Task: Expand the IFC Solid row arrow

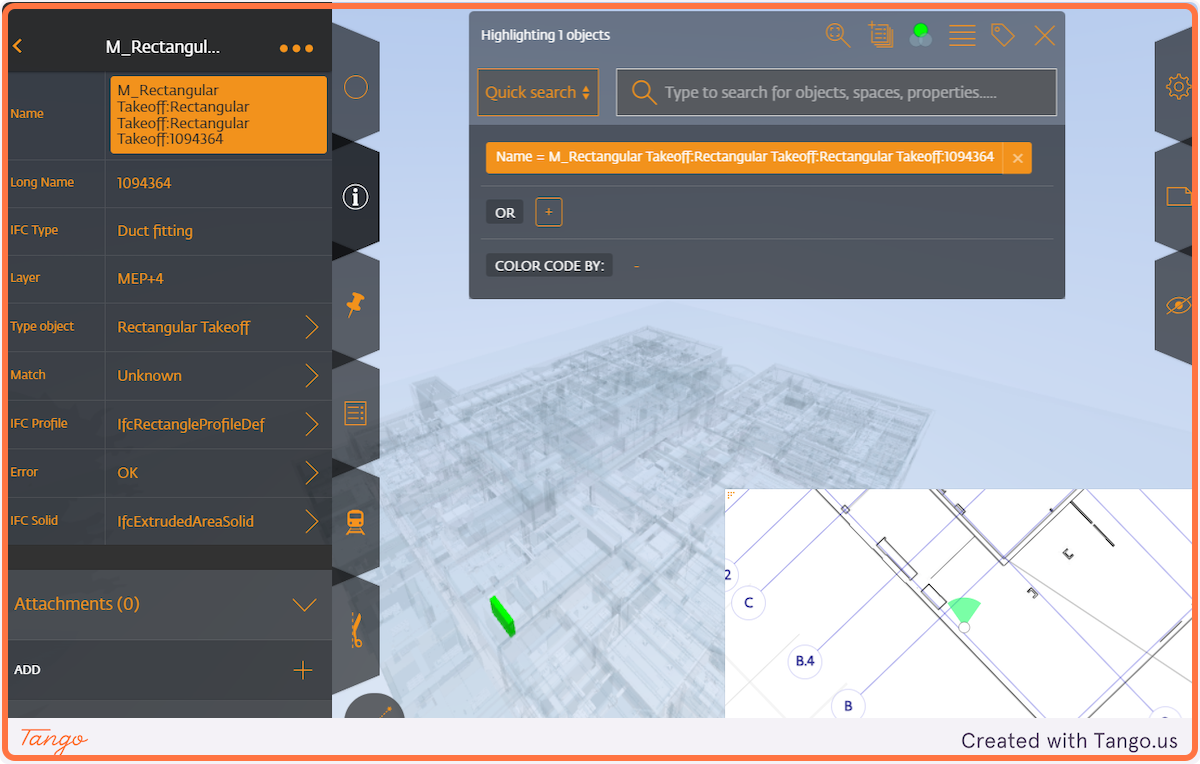Action: [311, 521]
